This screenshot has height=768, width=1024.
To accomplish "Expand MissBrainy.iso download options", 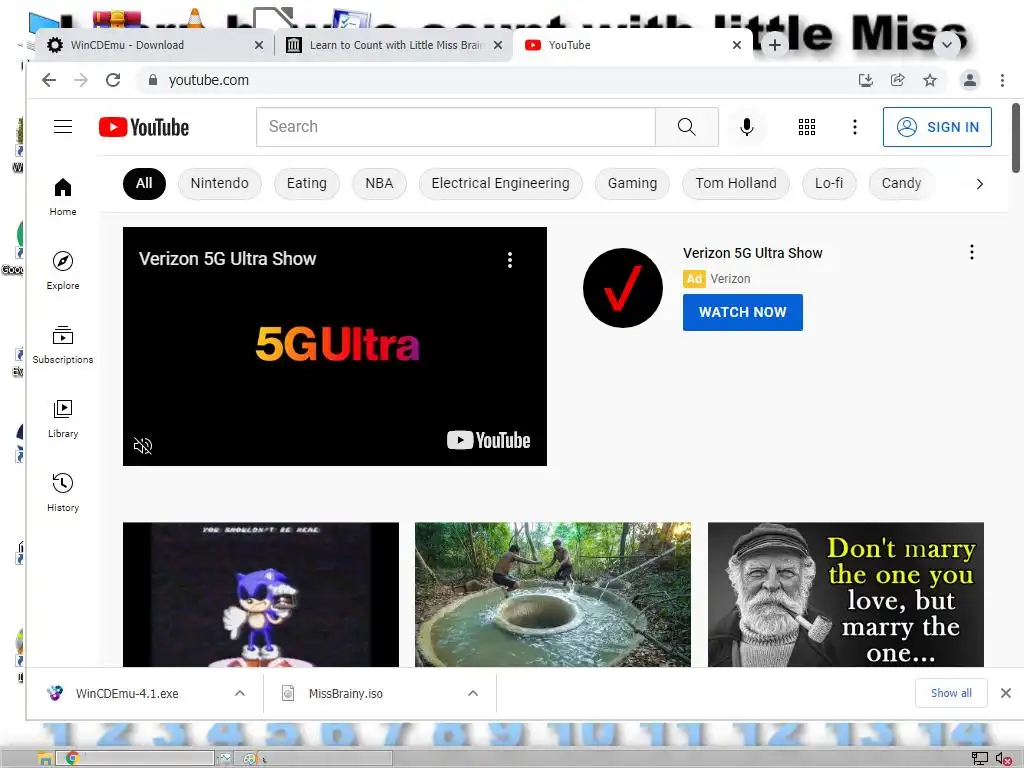I will [x=473, y=693].
